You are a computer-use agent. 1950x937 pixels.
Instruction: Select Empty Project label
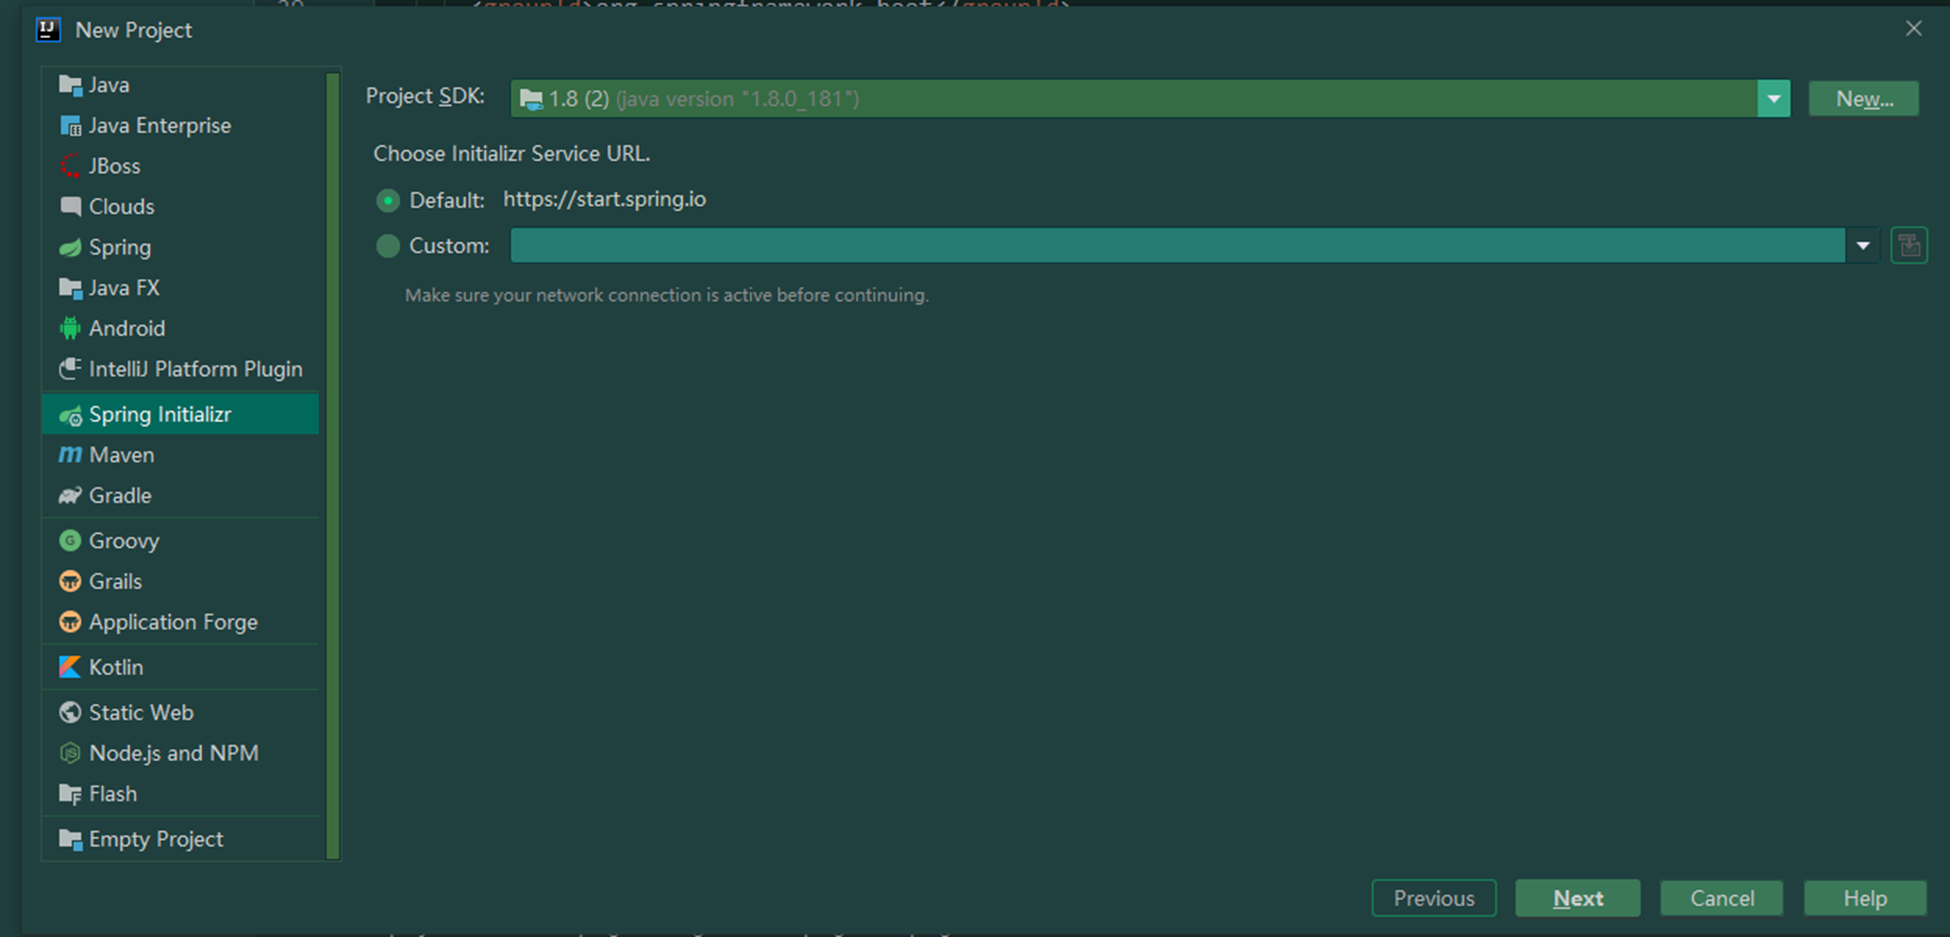(156, 839)
